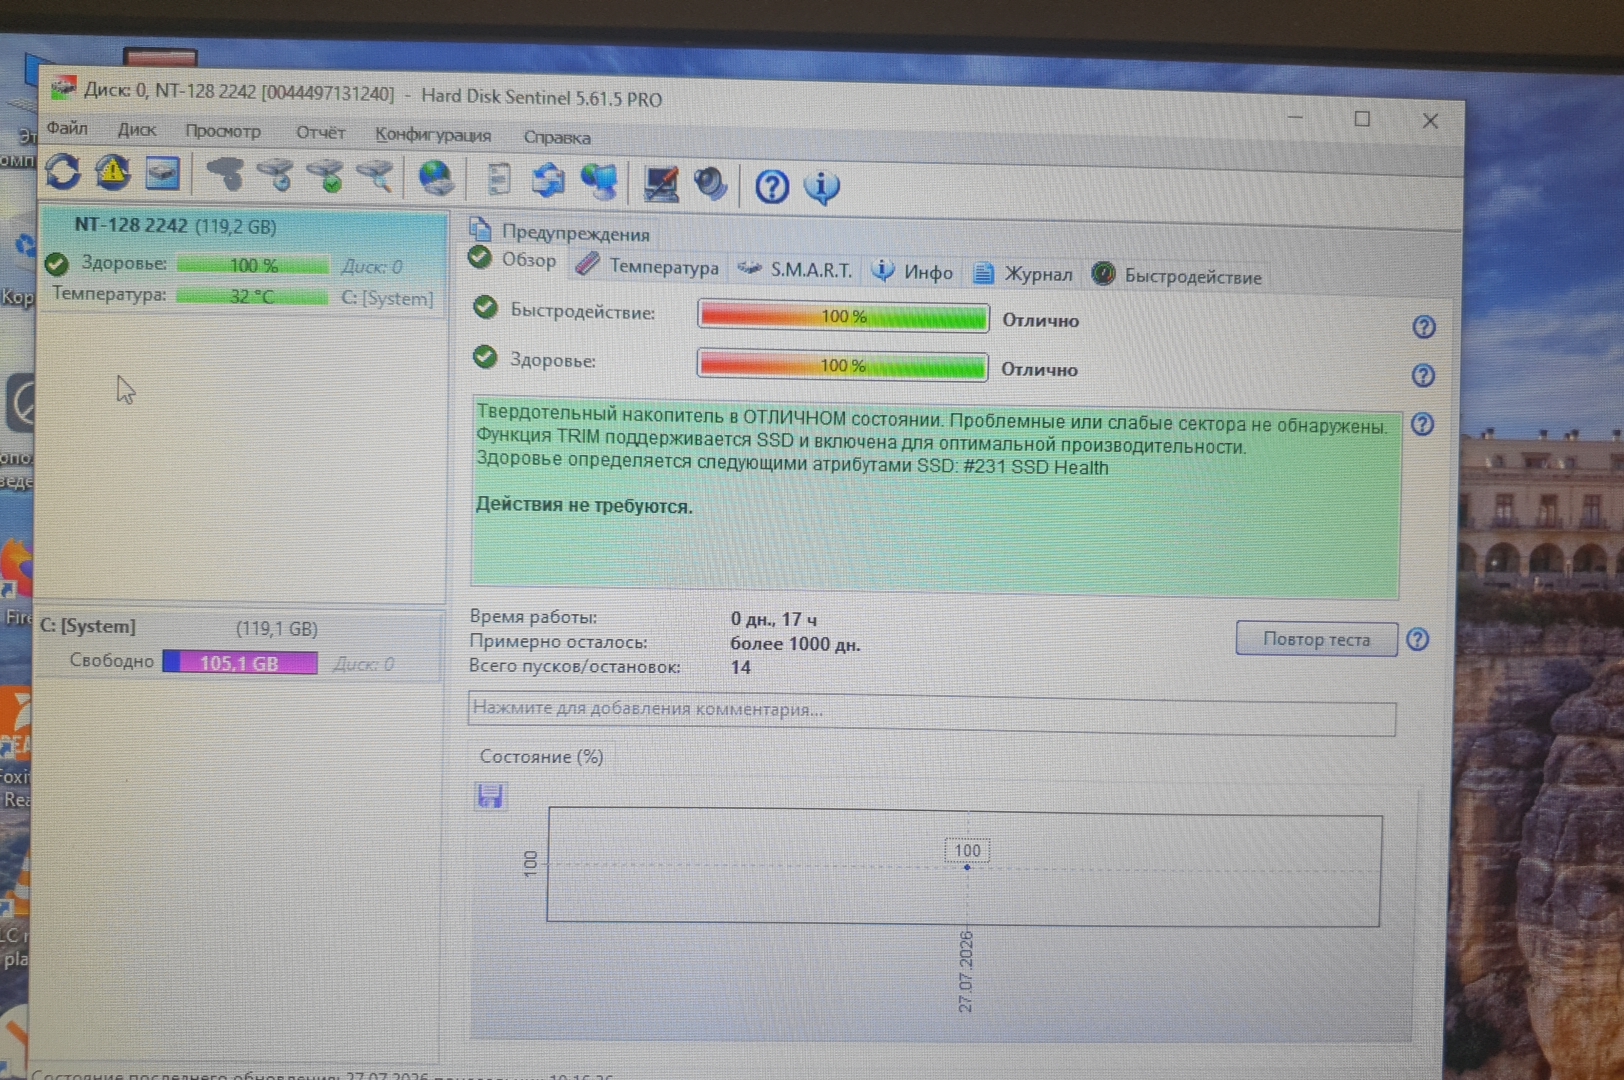The width and height of the screenshot is (1624, 1080).
Task: Click the purple 105,1 GB free space bar
Action: pos(240,662)
